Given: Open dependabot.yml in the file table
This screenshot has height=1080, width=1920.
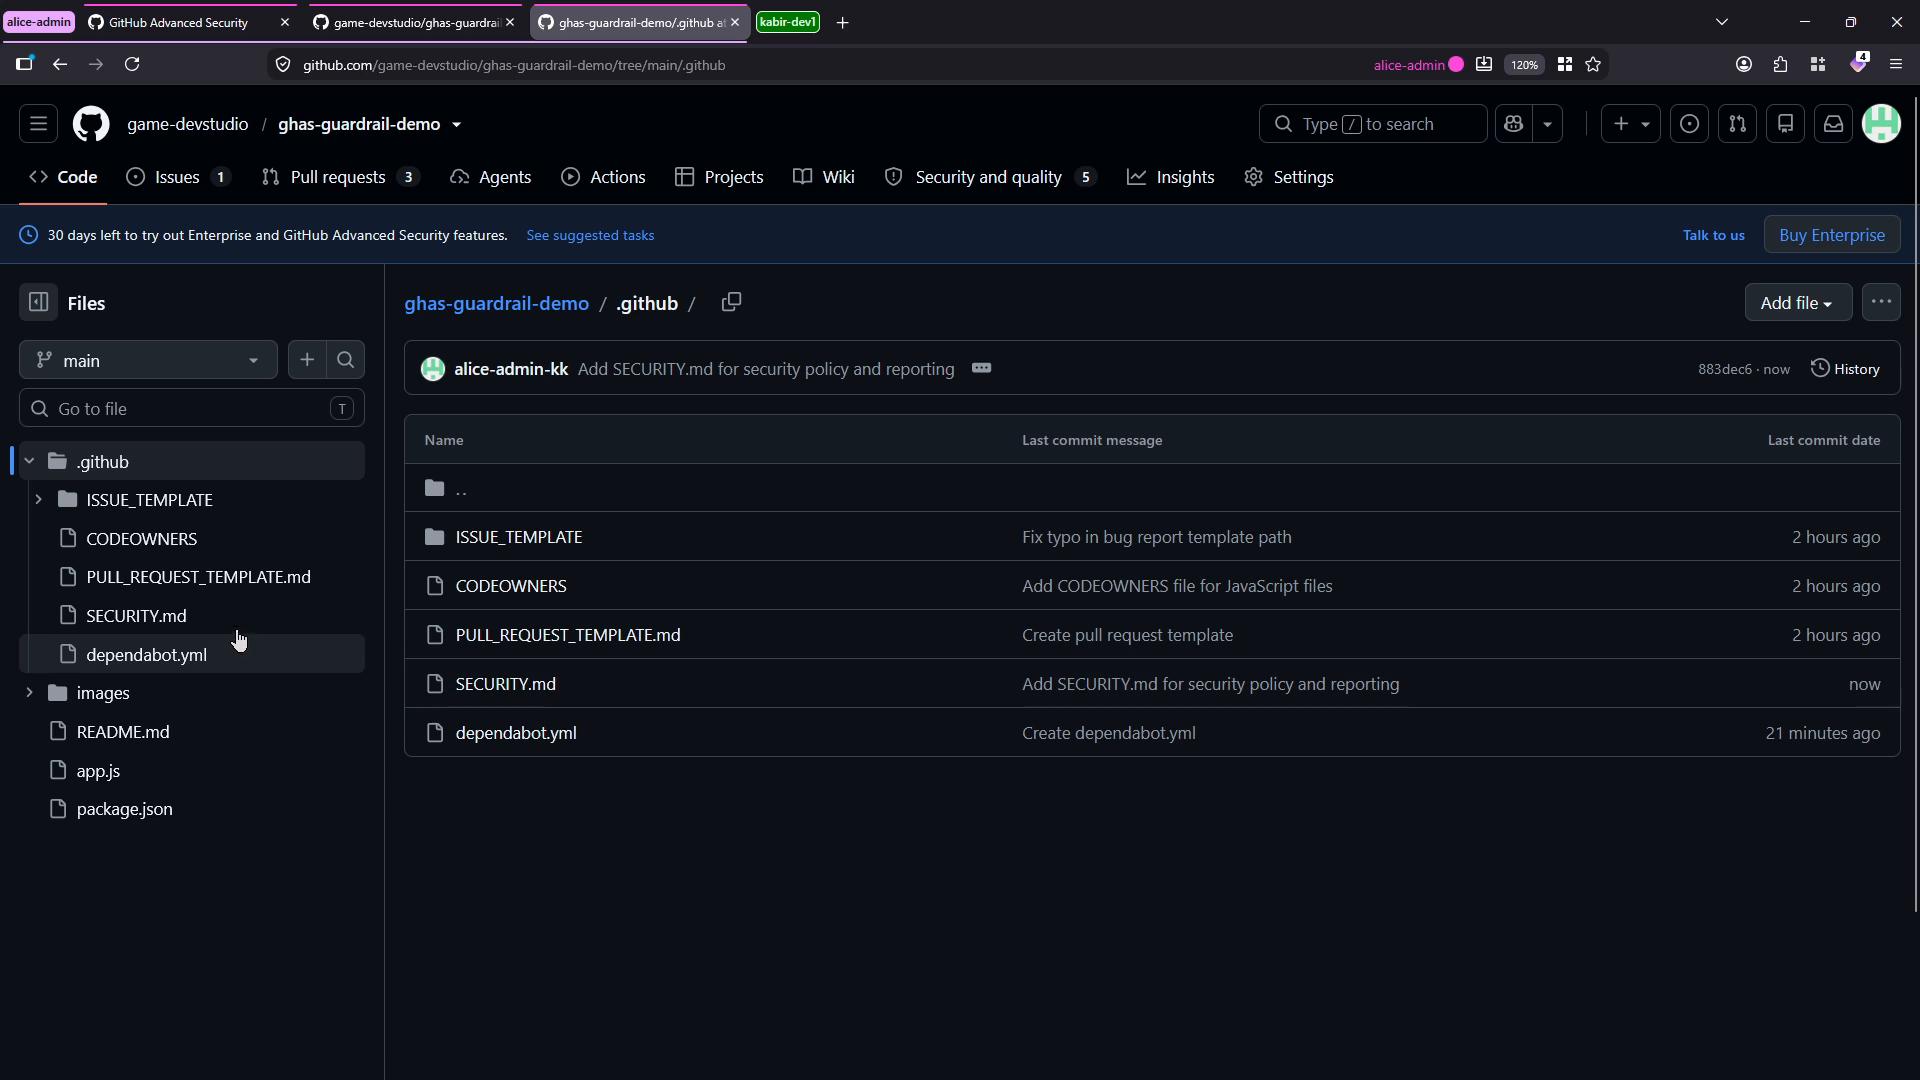Looking at the screenshot, I should pyautogui.click(x=516, y=733).
